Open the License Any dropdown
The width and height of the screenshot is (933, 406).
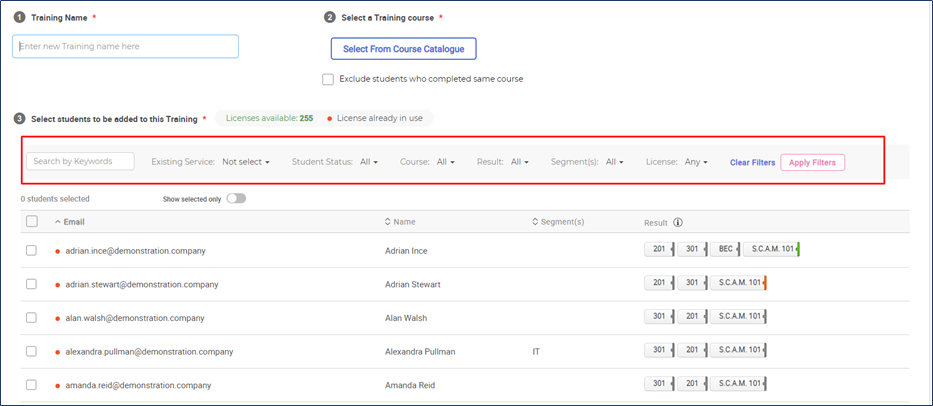coord(696,162)
